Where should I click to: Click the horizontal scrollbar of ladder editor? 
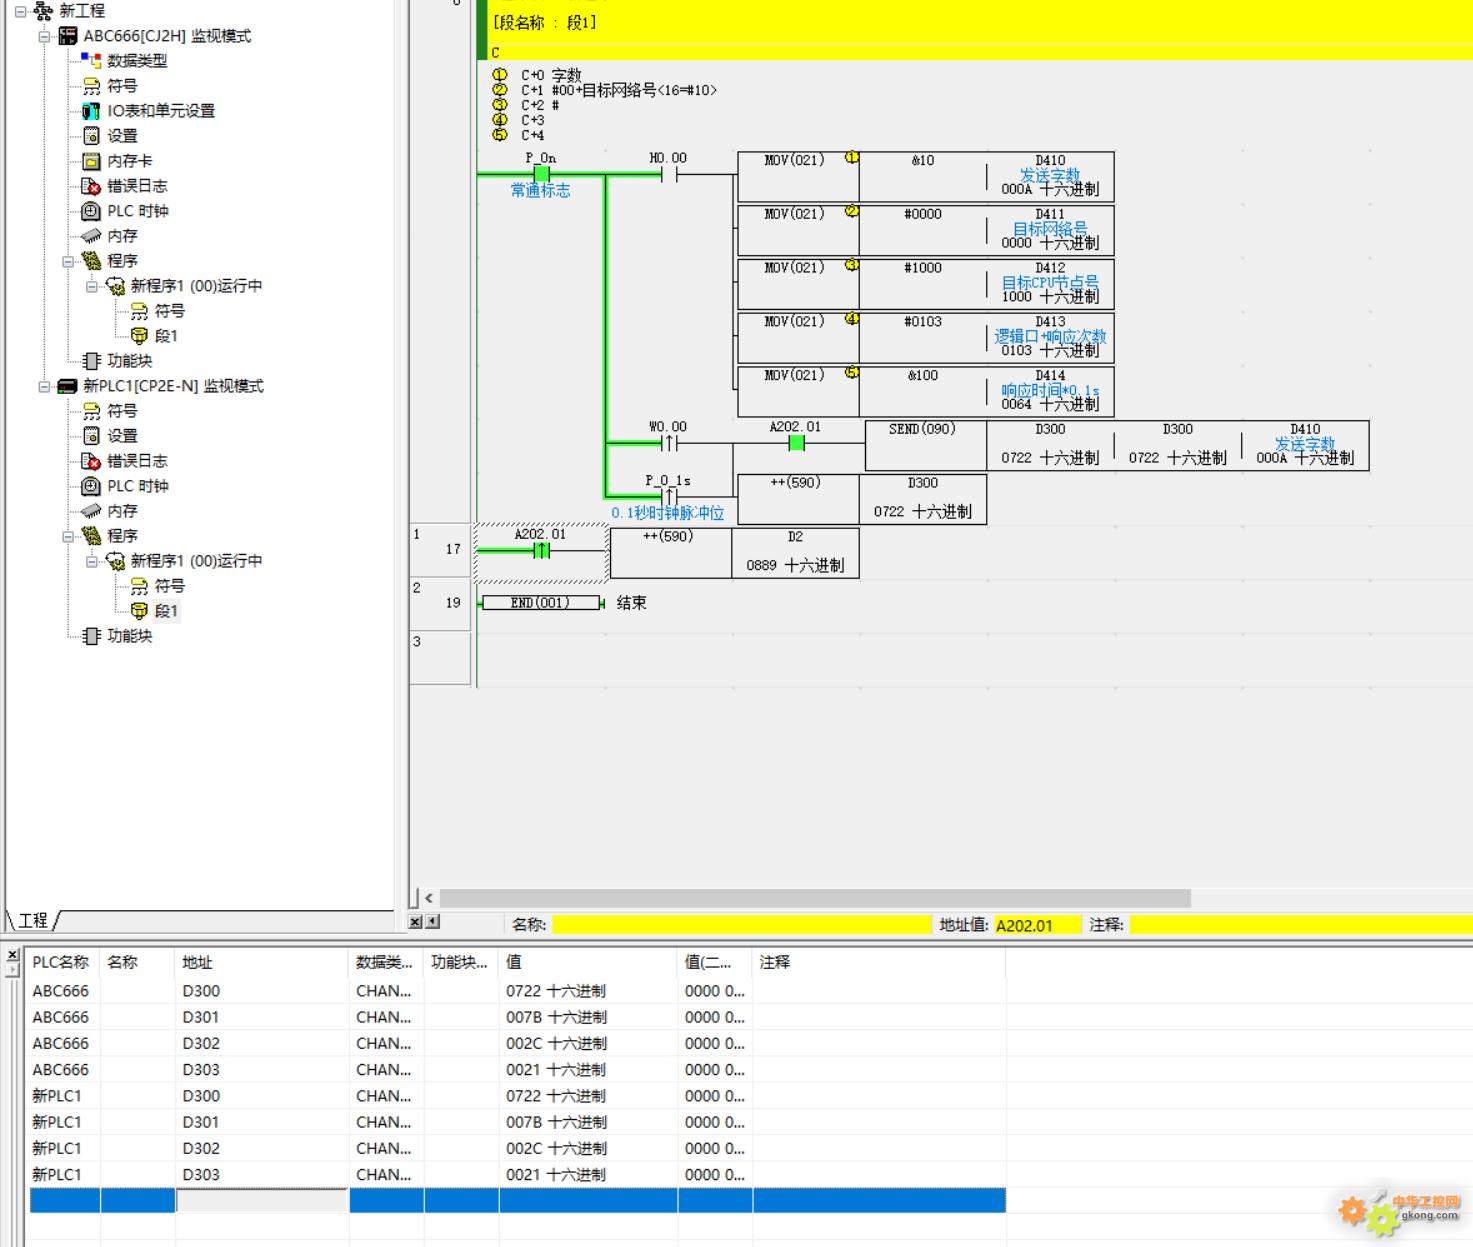pyautogui.click(x=815, y=898)
